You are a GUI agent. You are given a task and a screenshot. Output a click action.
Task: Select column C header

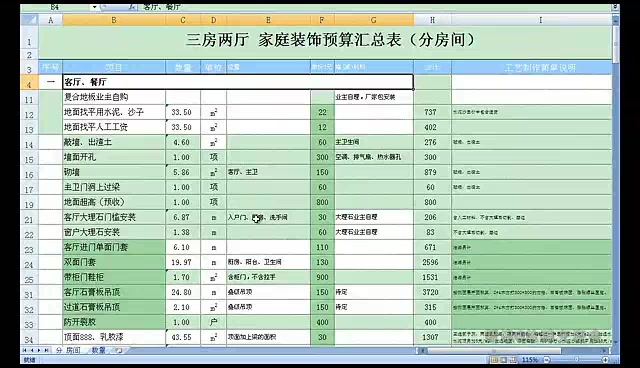[x=183, y=20]
